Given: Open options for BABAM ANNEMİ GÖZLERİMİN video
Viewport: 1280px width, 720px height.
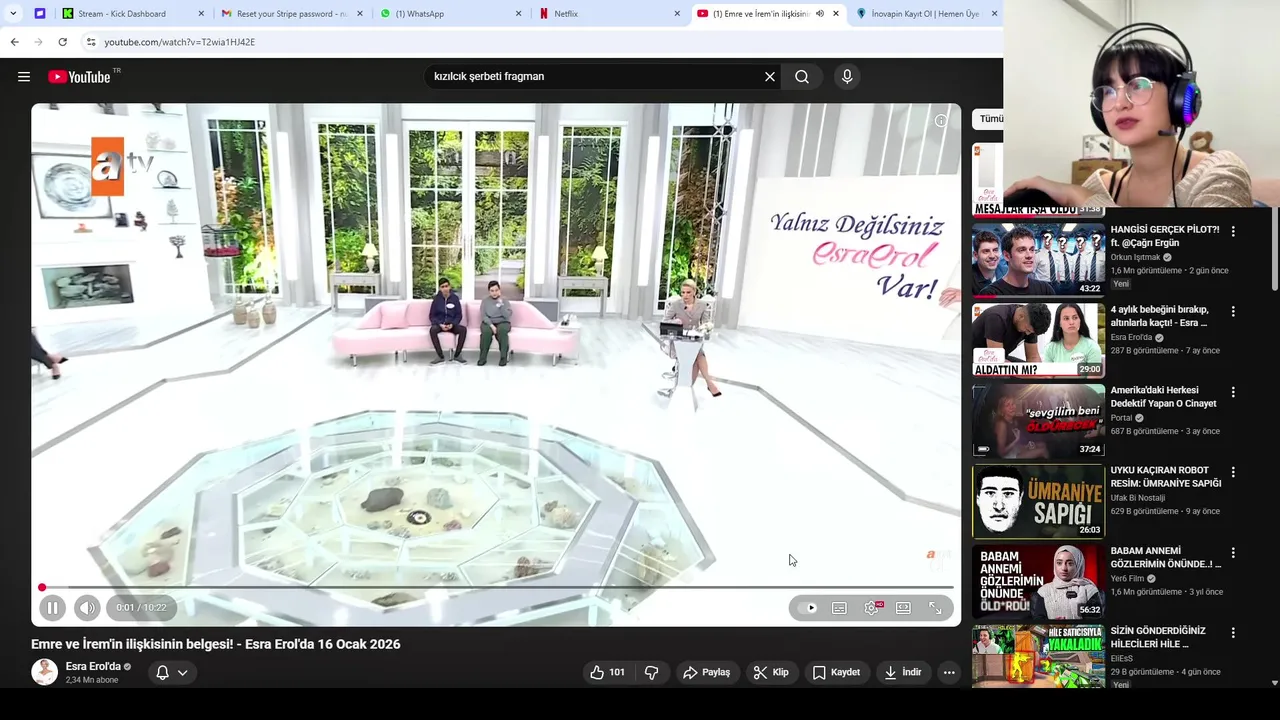Looking at the screenshot, I should (x=1233, y=552).
